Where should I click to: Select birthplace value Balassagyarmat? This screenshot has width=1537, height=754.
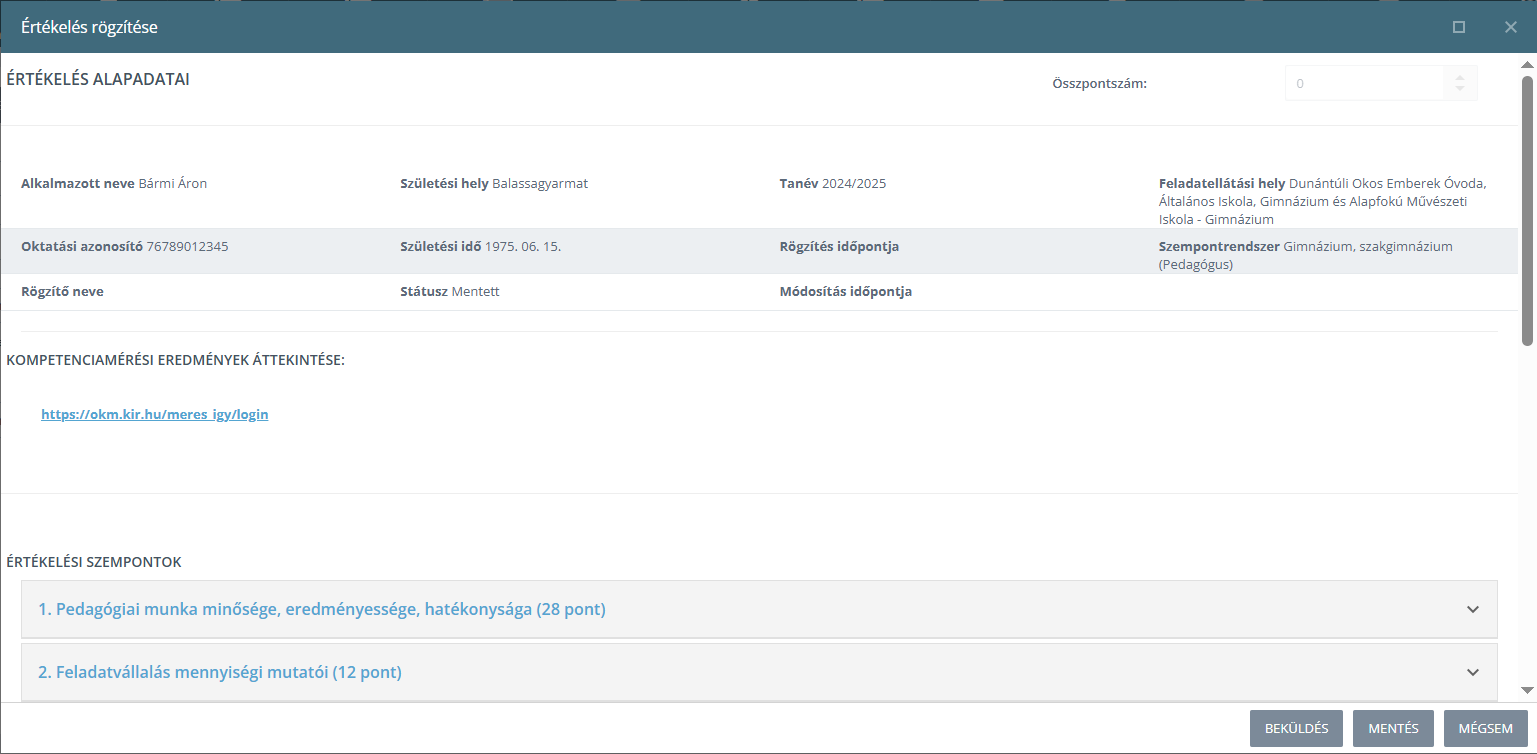[540, 184]
